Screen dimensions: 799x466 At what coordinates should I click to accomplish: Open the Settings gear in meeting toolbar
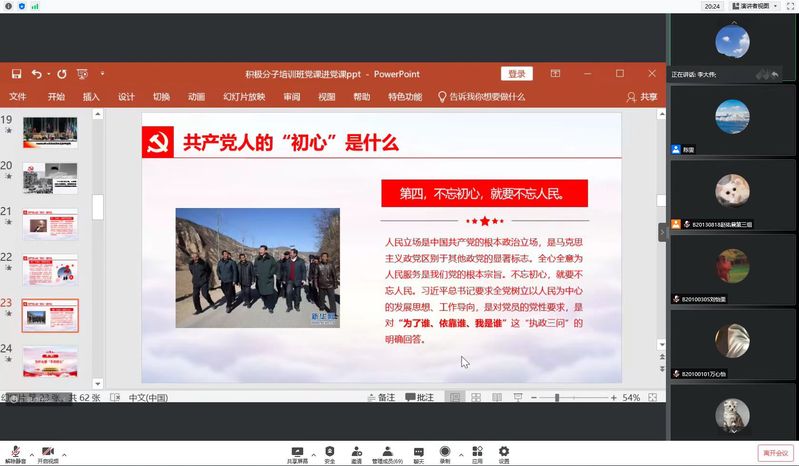click(x=504, y=451)
